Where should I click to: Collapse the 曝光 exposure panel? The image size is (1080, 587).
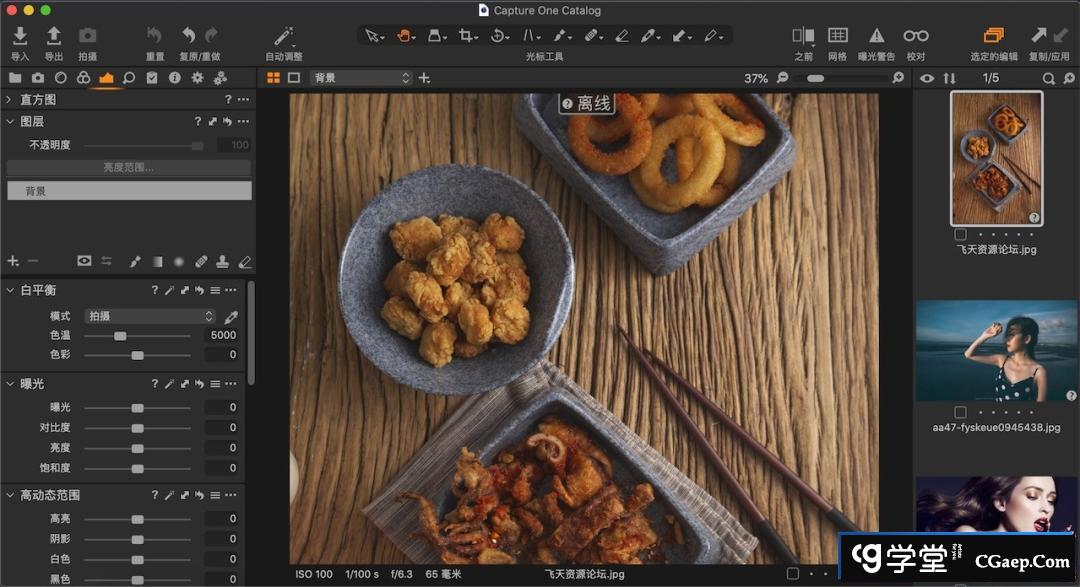pos(9,384)
